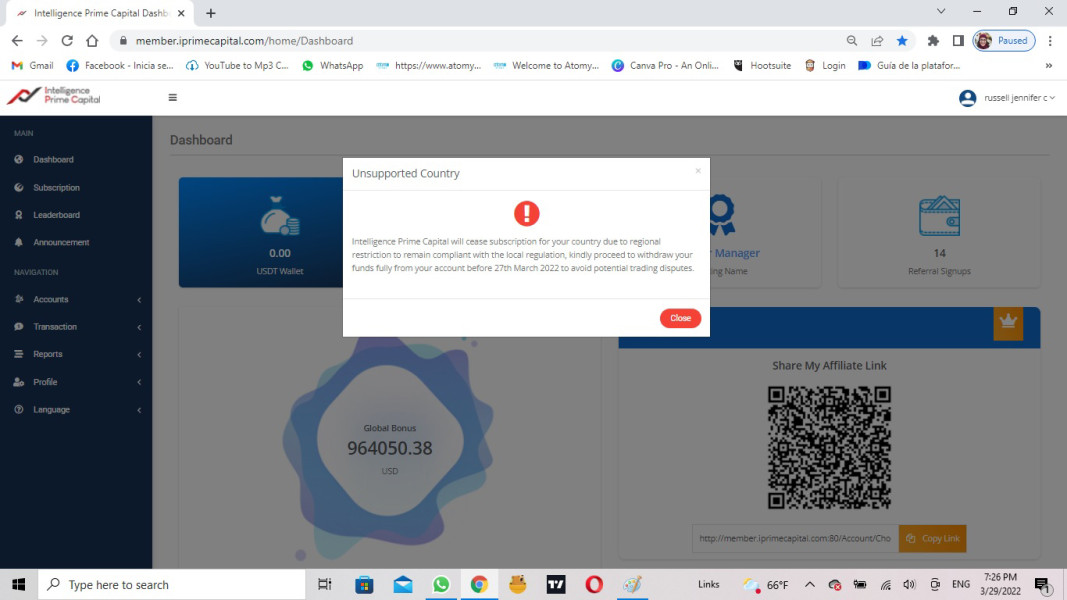Open the Leaderboard sidebar item
This screenshot has width=1067, height=600.
(56, 214)
